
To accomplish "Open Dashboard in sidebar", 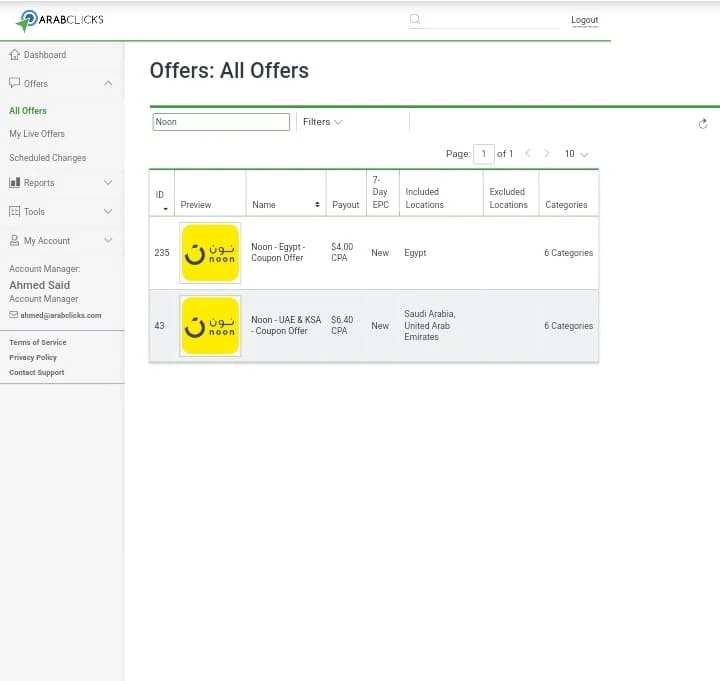I will click(x=45, y=55).
